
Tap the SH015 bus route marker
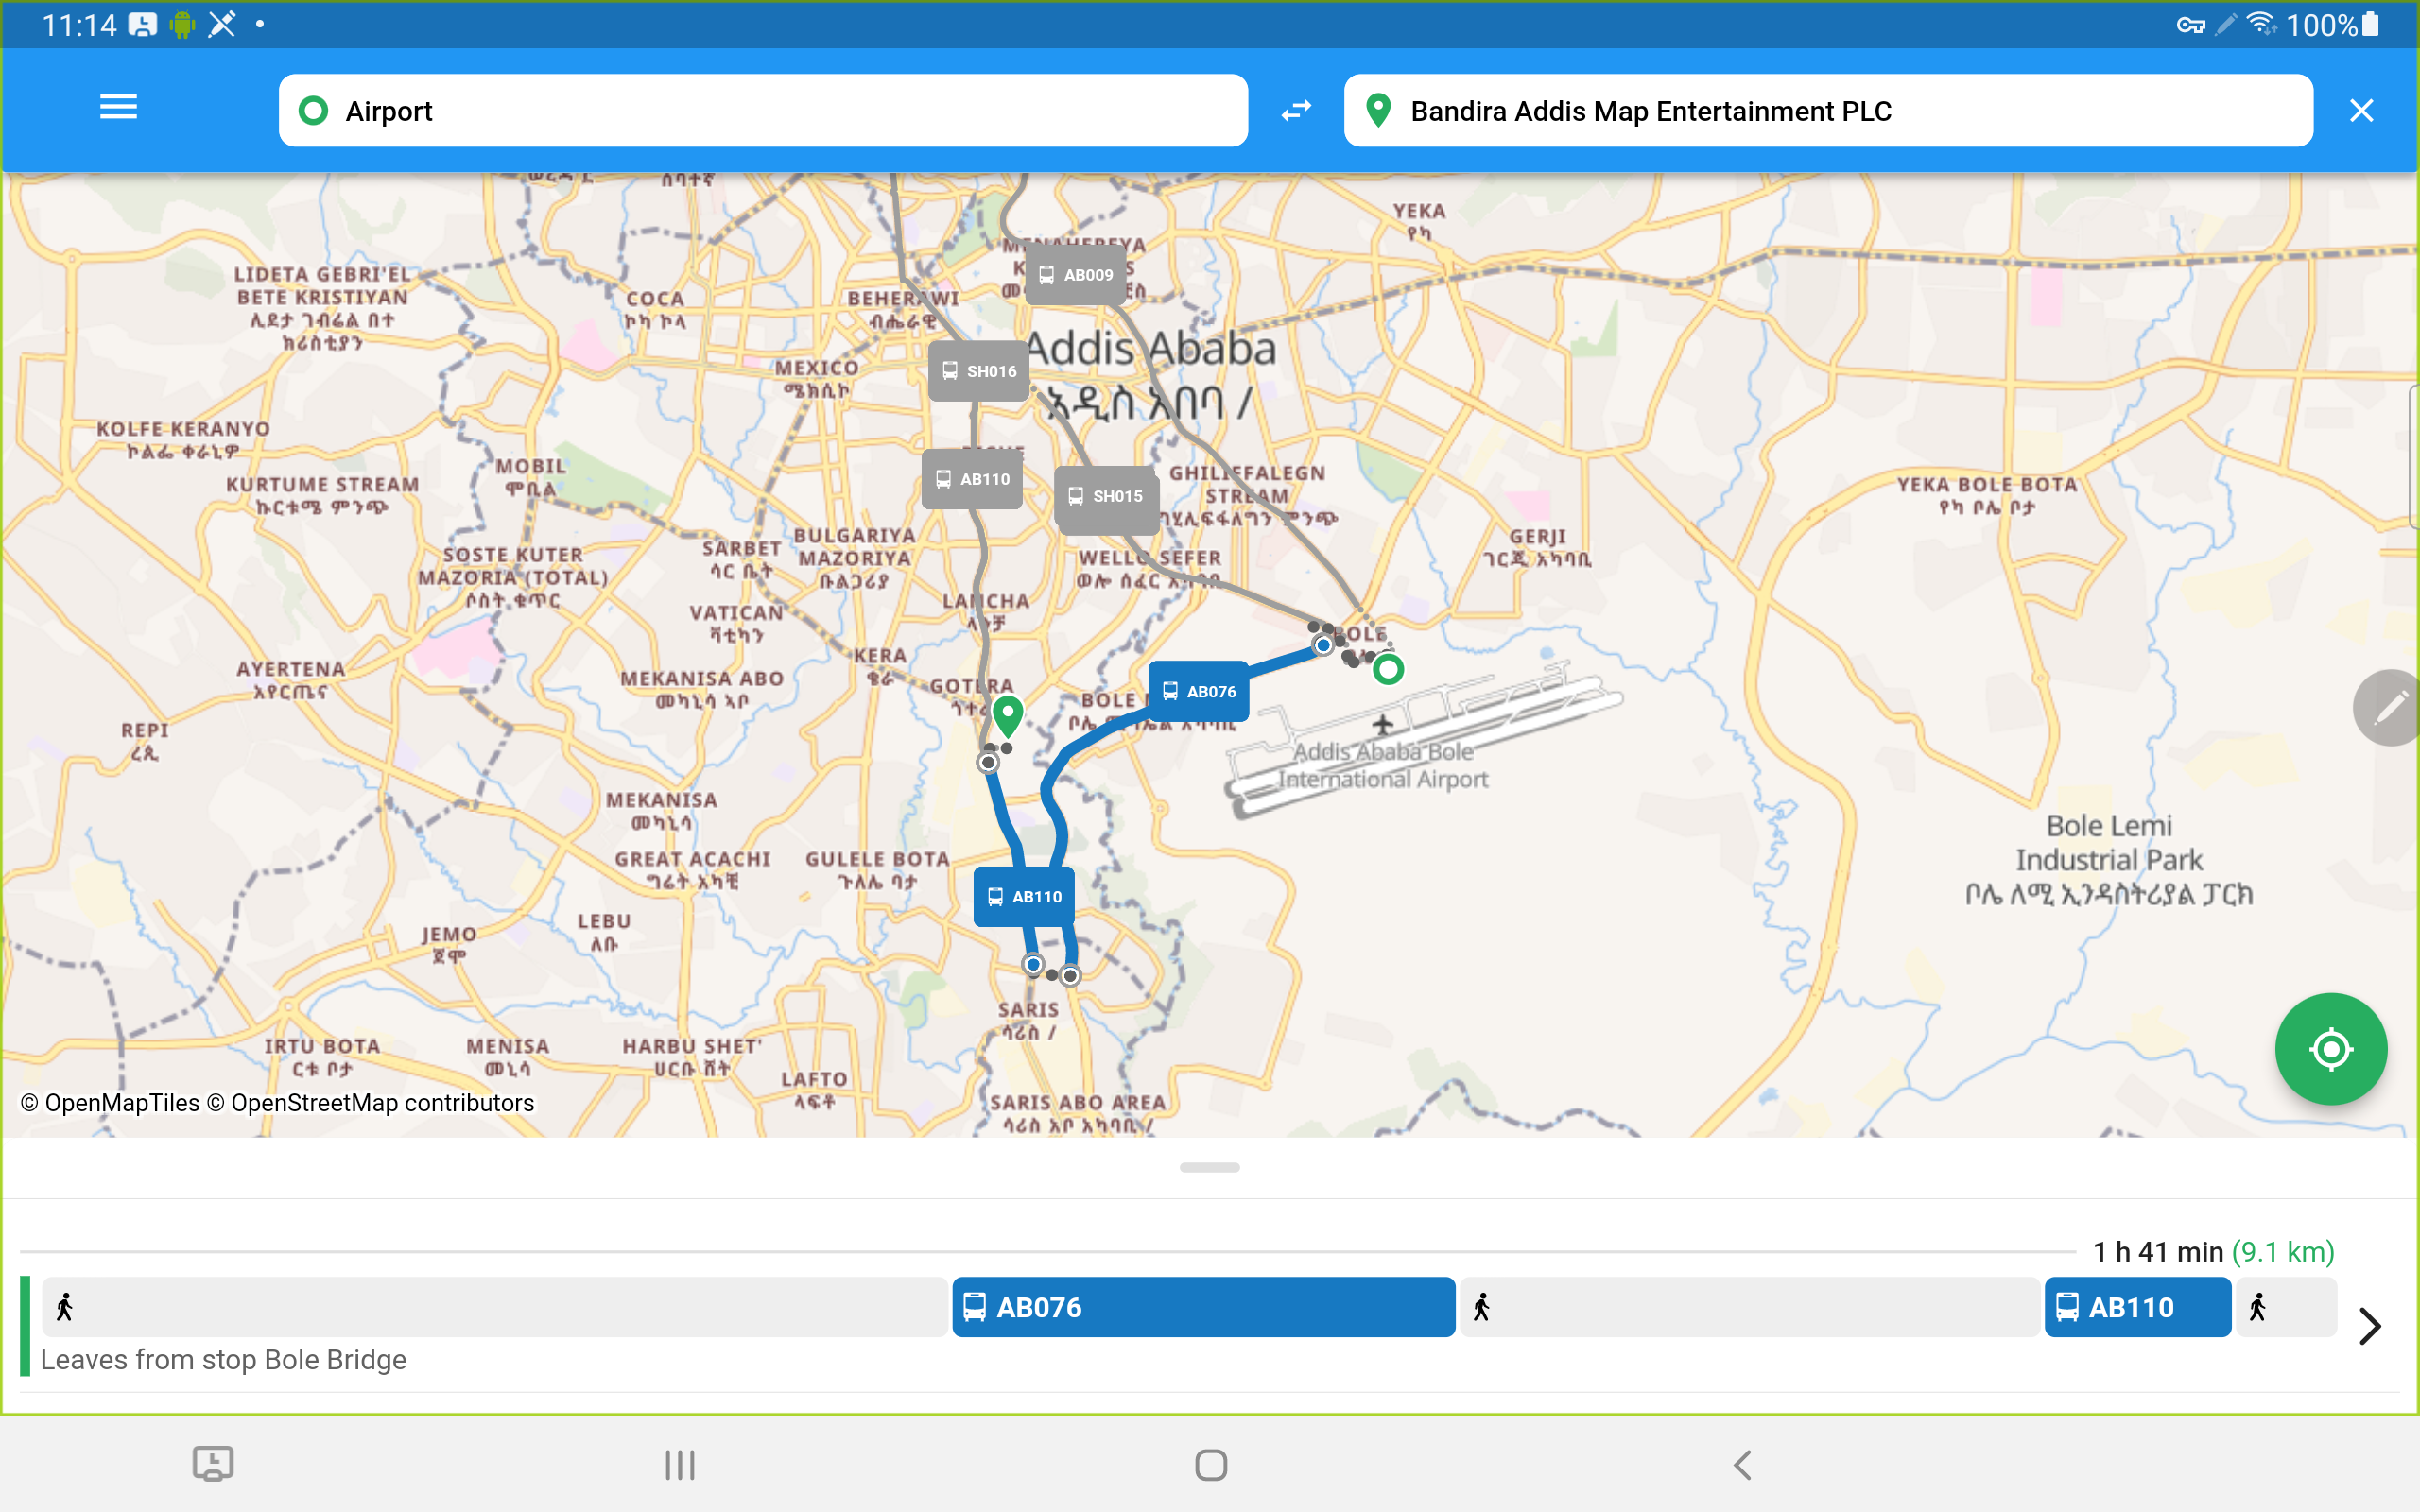pyautogui.click(x=1105, y=496)
